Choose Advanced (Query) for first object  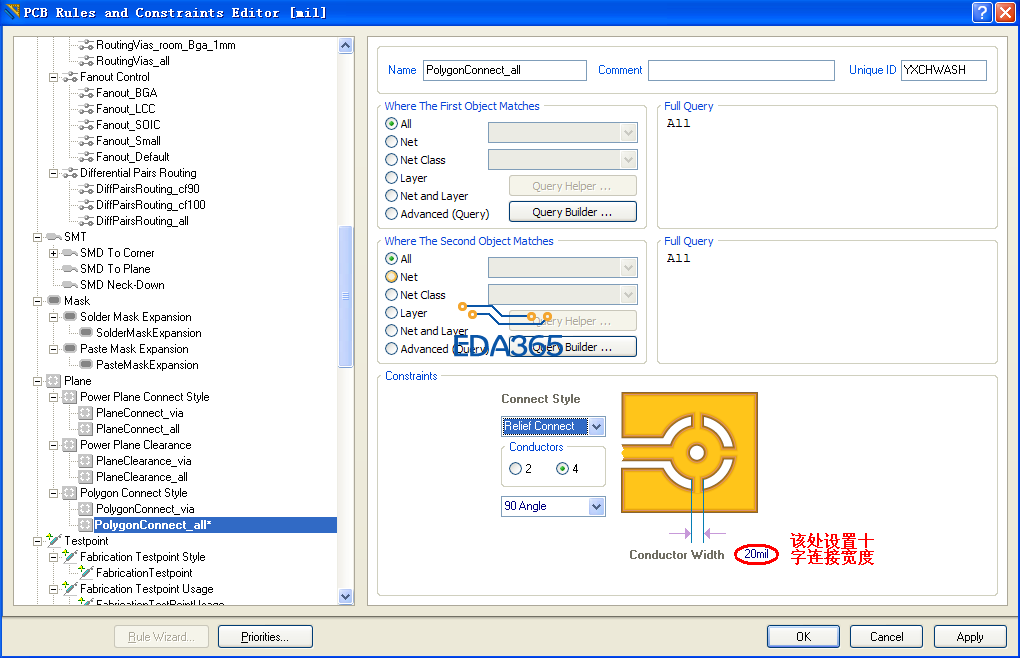(x=392, y=214)
